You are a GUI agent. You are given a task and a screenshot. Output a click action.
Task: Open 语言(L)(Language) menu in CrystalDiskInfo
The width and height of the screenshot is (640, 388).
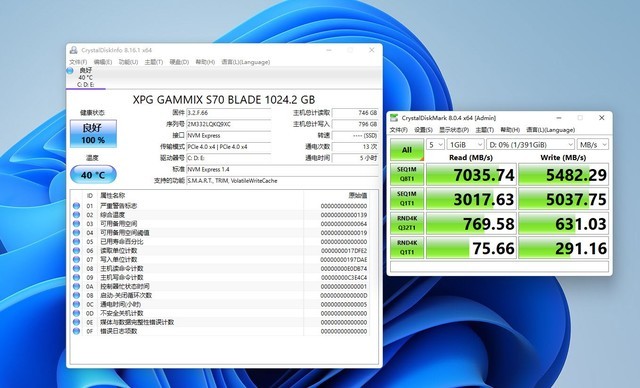click(x=246, y=62)
